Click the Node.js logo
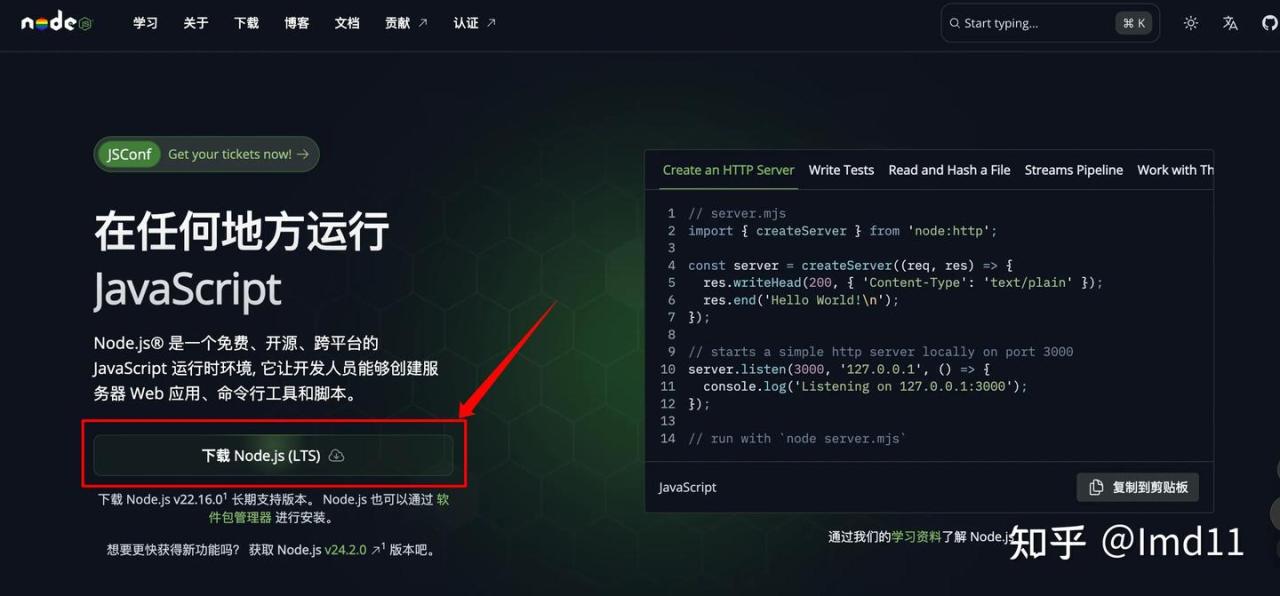1280x596 pixels. click(57, 22)
